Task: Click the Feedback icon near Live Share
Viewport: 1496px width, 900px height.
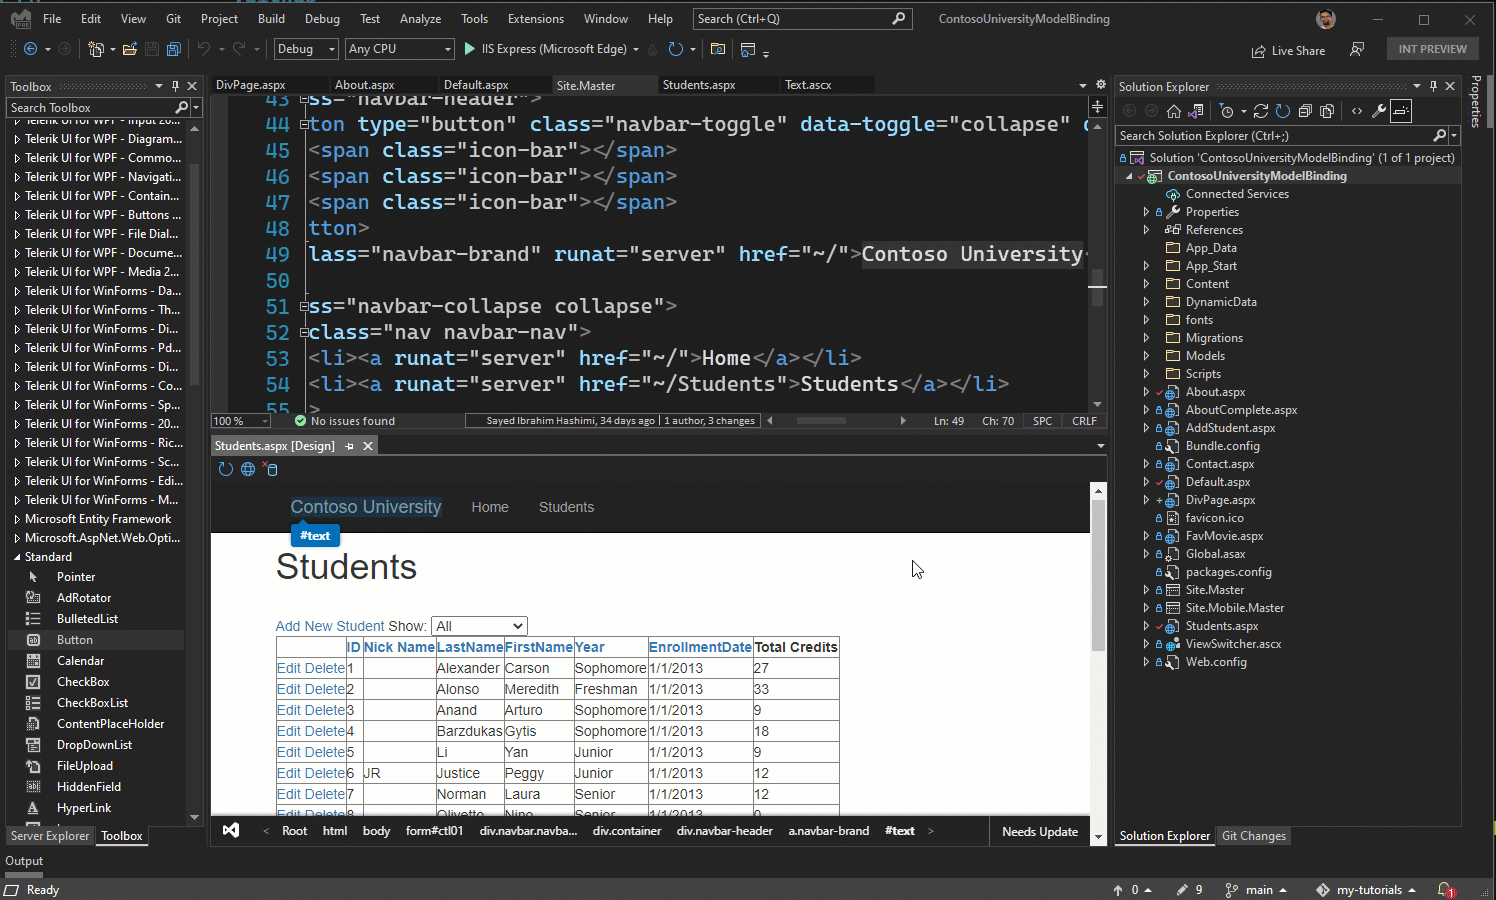Action: 1357,49
